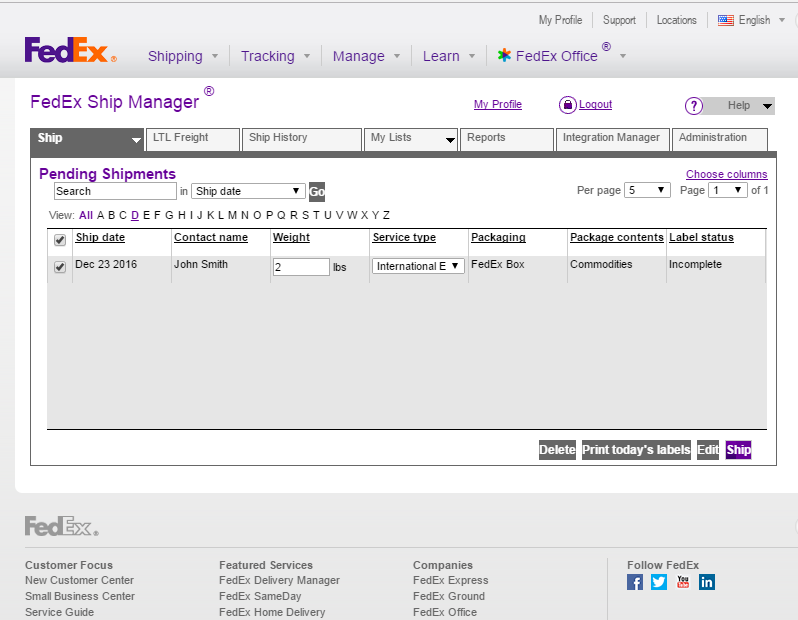This screenshot has width=798, height=620.
Task: Open the FedEx Office navigation menu
Action: 561,55
